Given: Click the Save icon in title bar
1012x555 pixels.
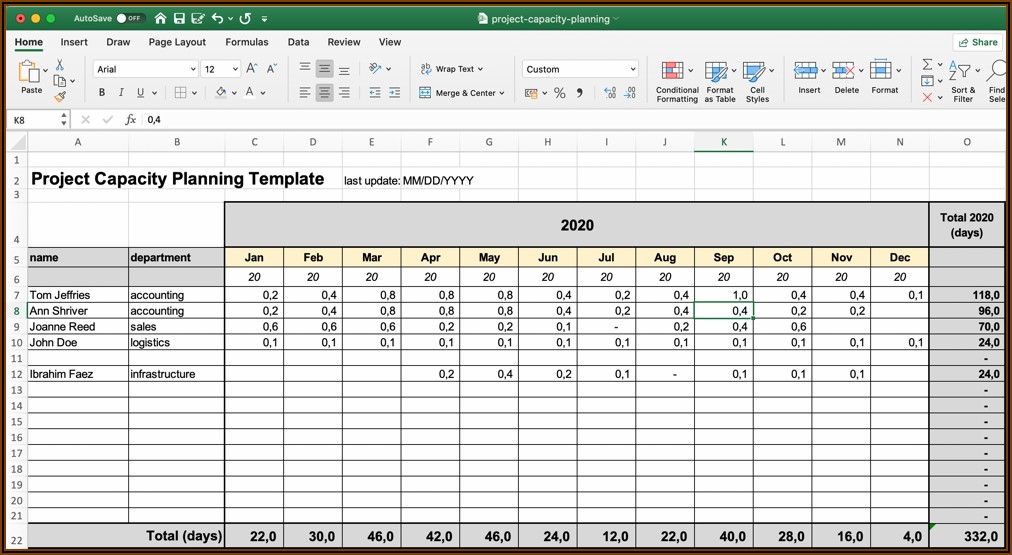Looking at the screenshot, I should pyautogui.click(x=178, y=18).
